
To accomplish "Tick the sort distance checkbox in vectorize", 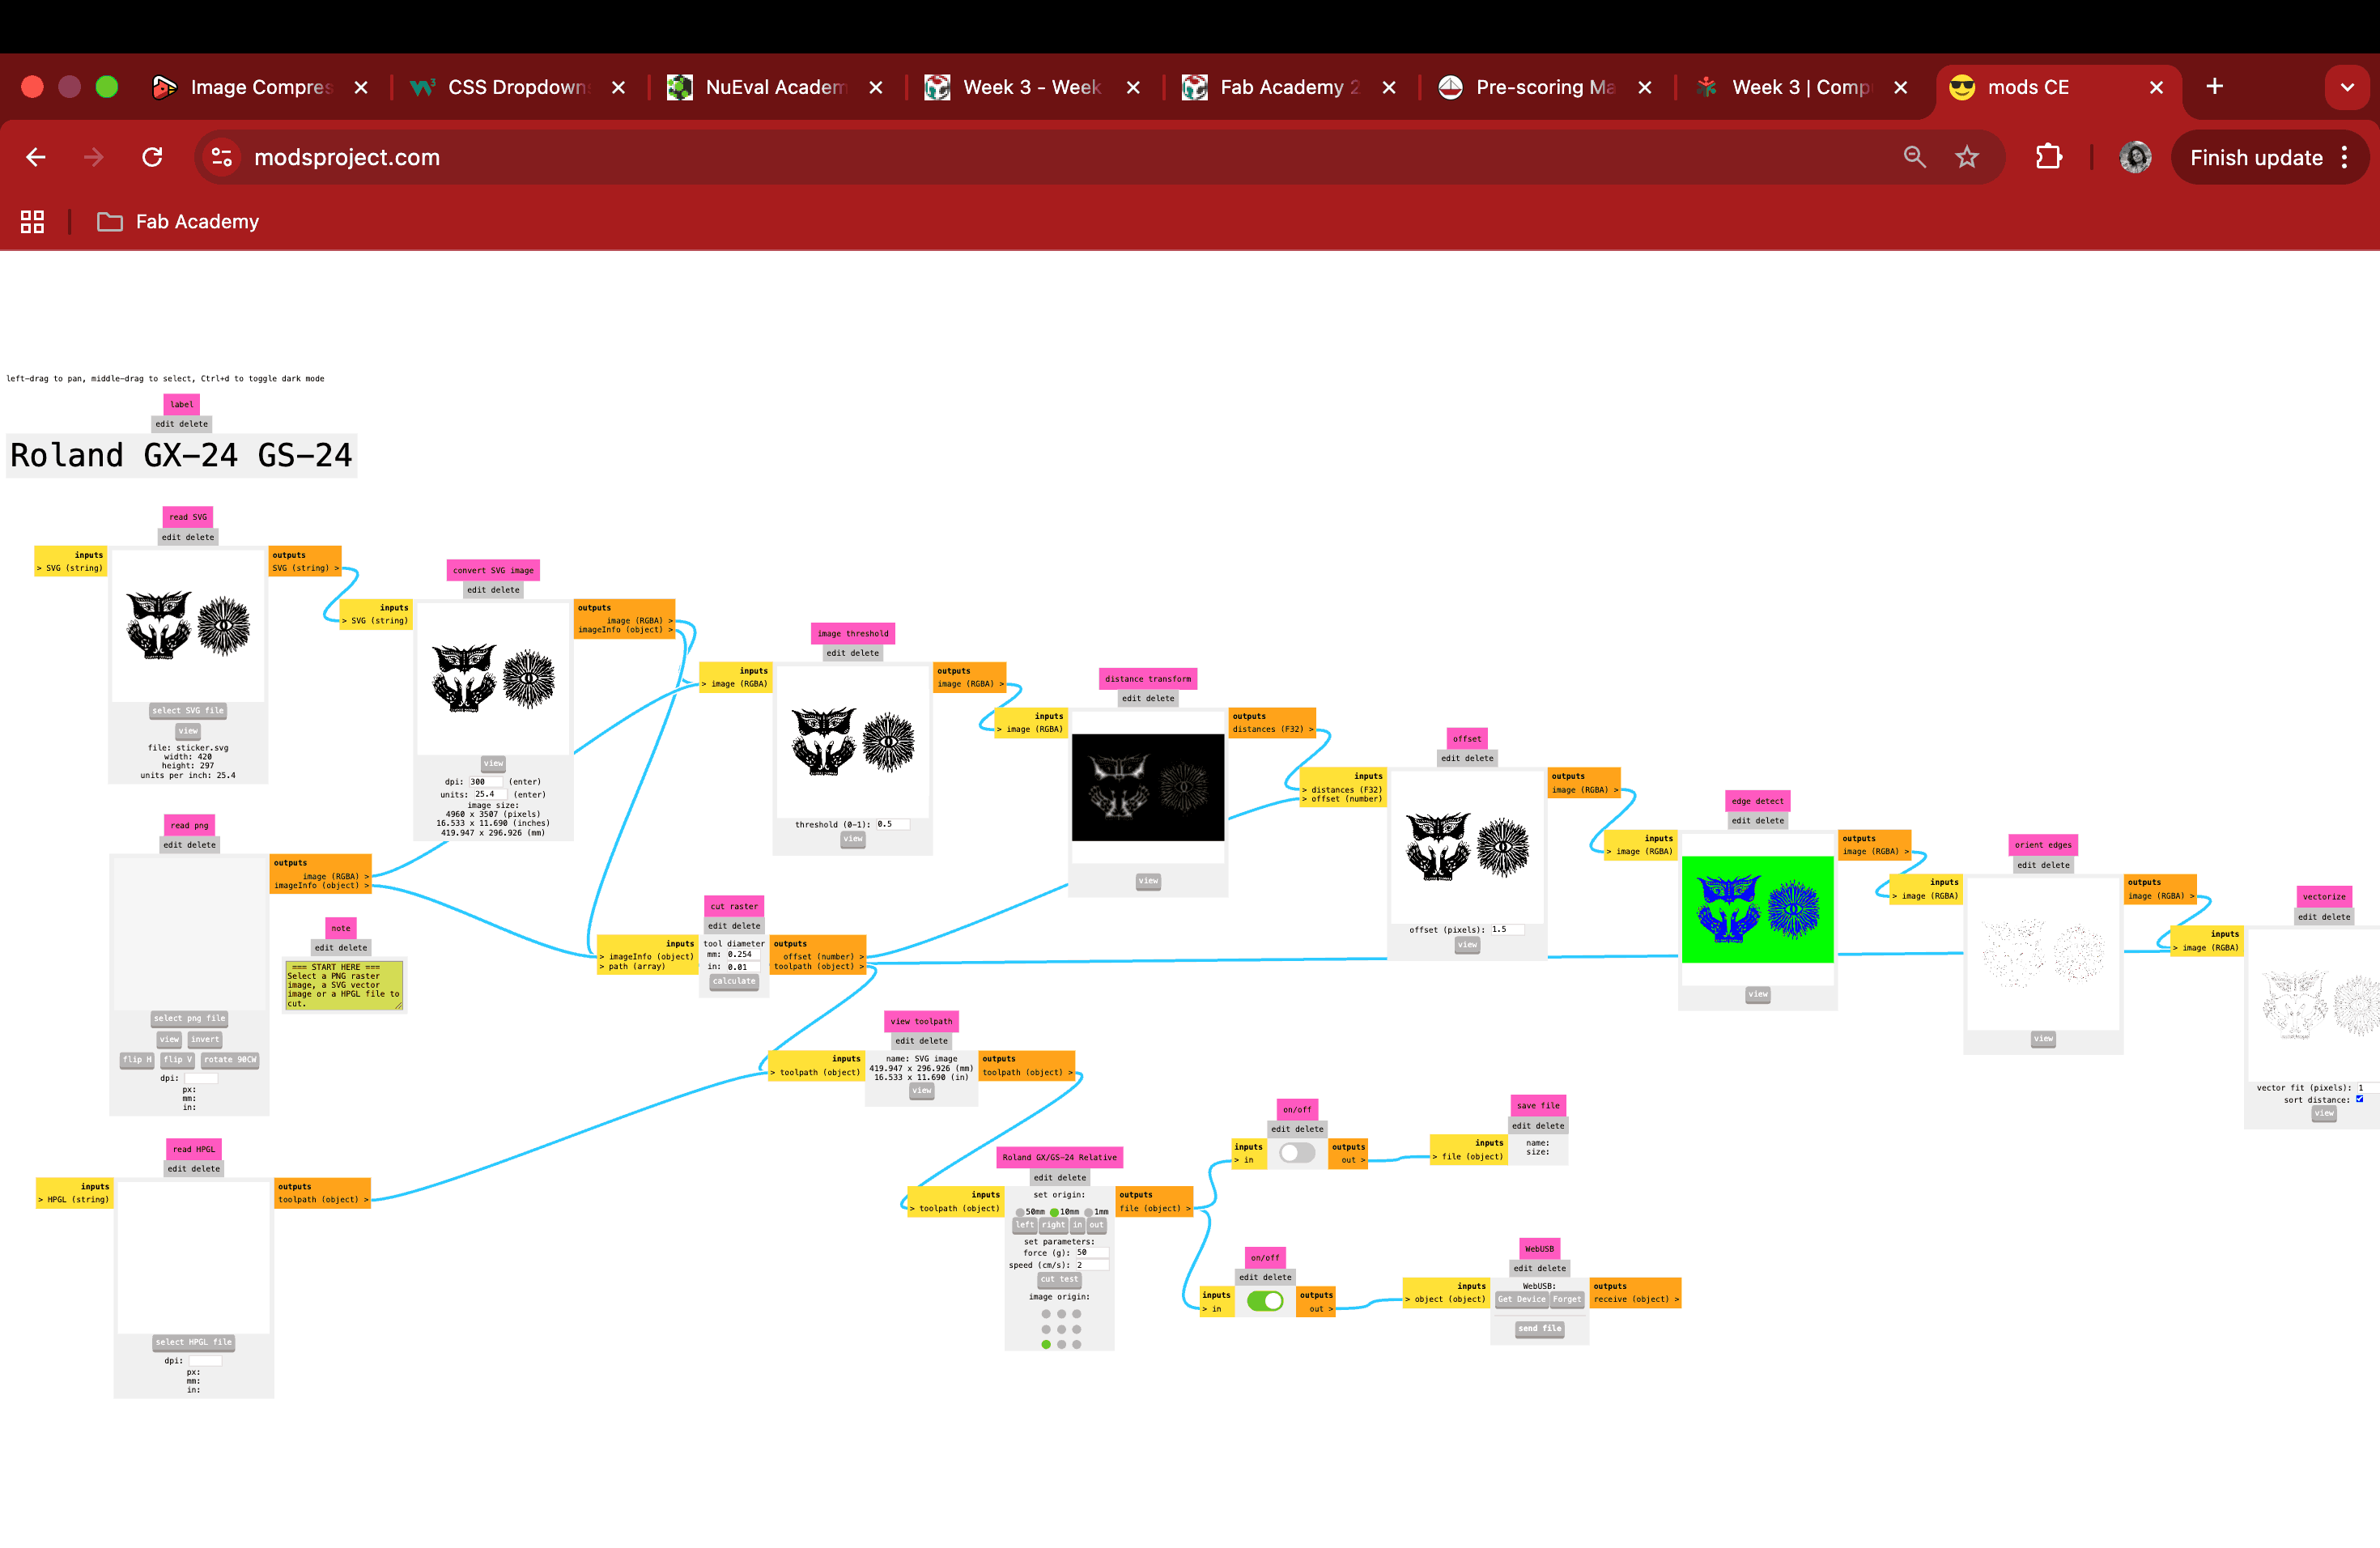I will tap(2359, 1099).
